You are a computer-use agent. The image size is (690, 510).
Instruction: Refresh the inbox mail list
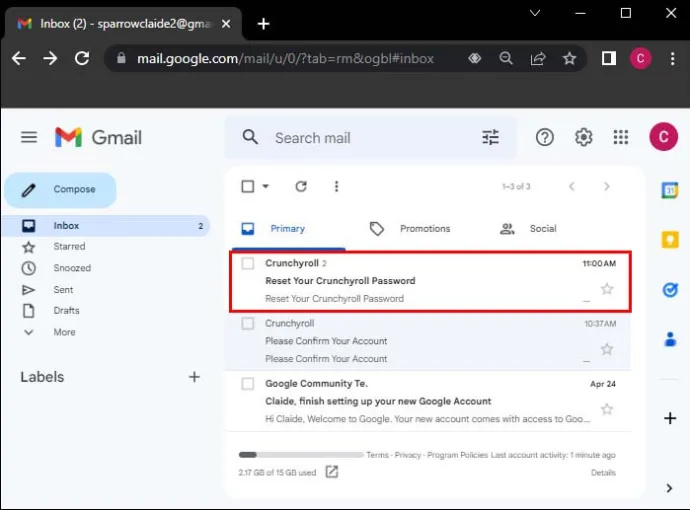click(301, 187)
